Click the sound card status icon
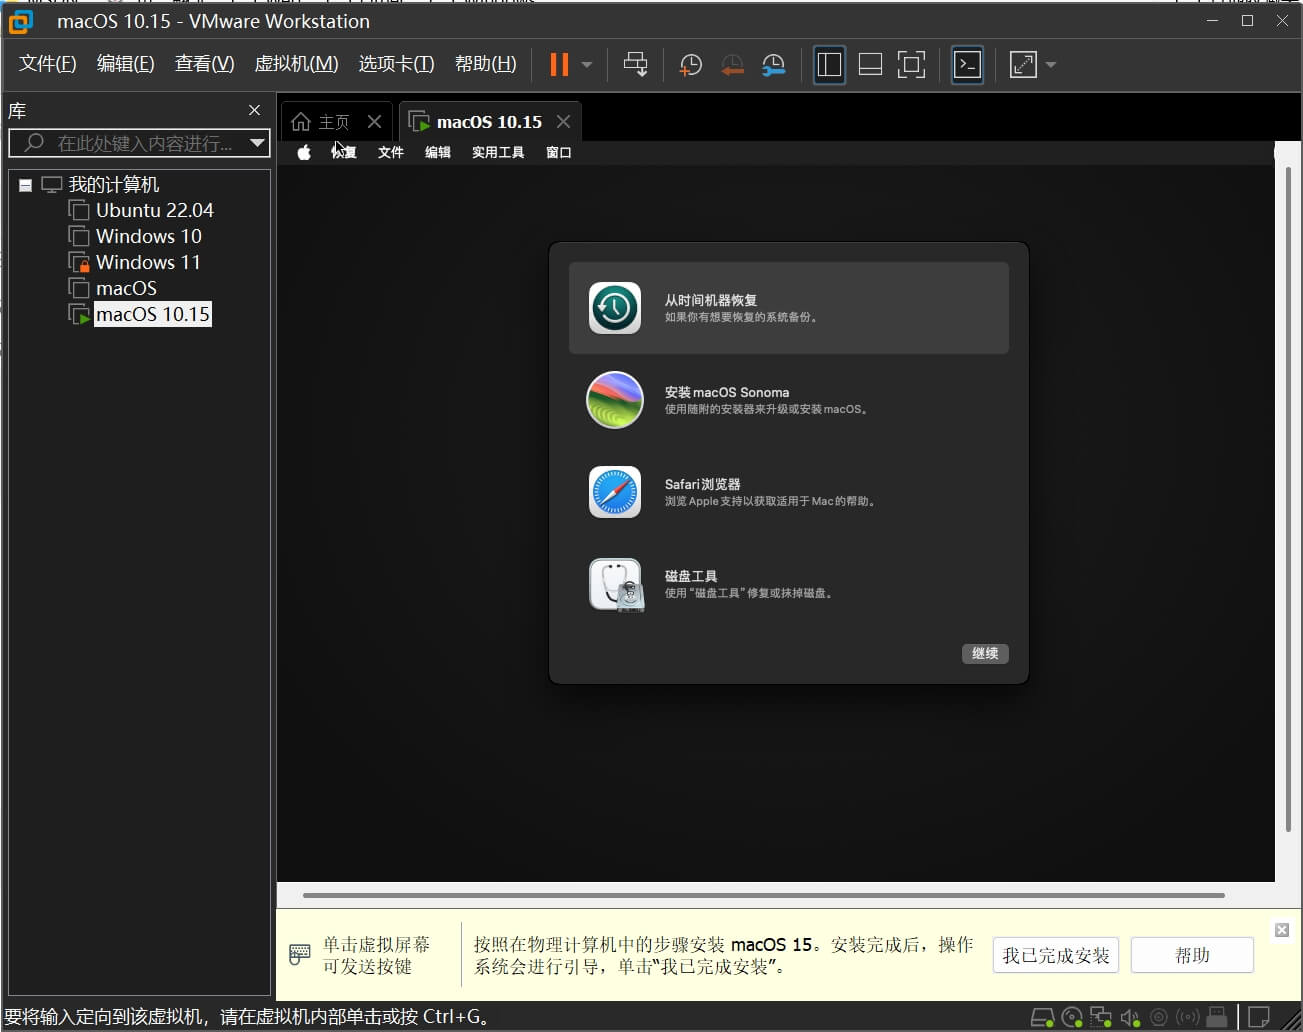1303x1032 pixels. pos(1130,1018)
